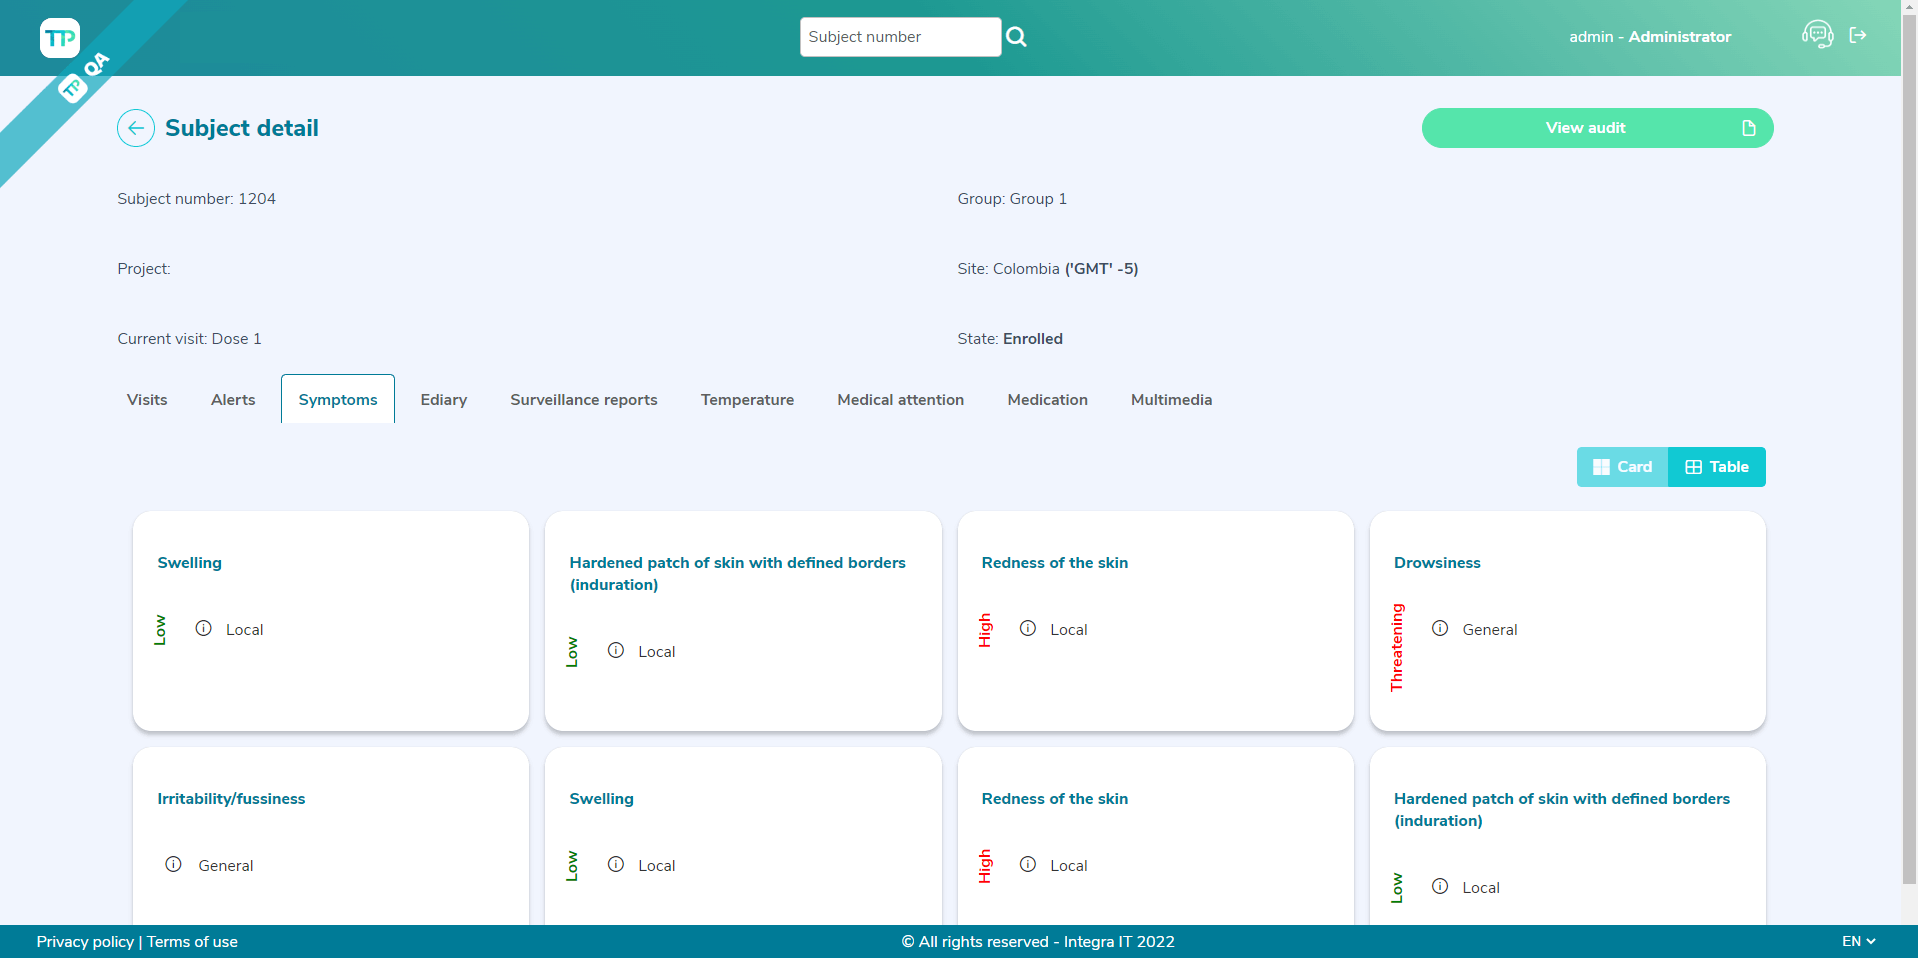The width and height of the screenshot is (1918, 958).
Task: Open the Temperature tab
Action: (747, 399)
